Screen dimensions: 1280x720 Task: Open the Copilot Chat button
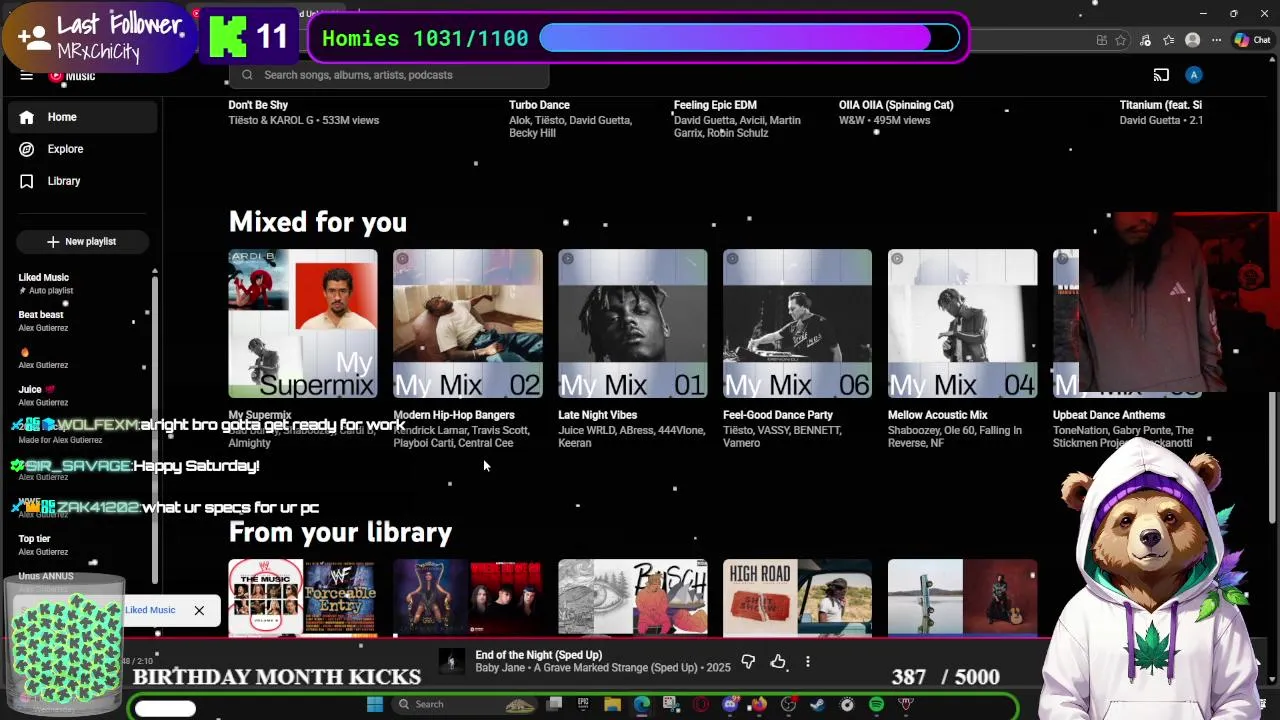click(1255, 40)
